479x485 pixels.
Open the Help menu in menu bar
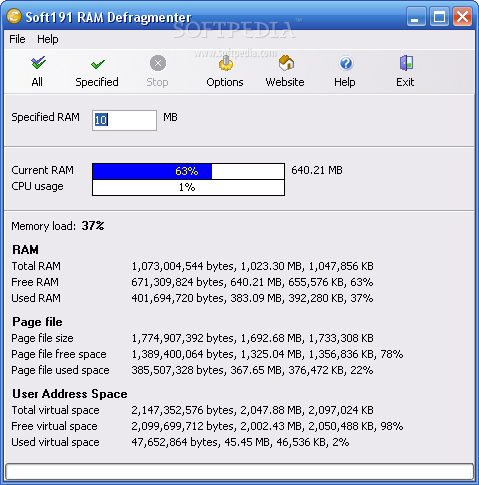(48, 39)
